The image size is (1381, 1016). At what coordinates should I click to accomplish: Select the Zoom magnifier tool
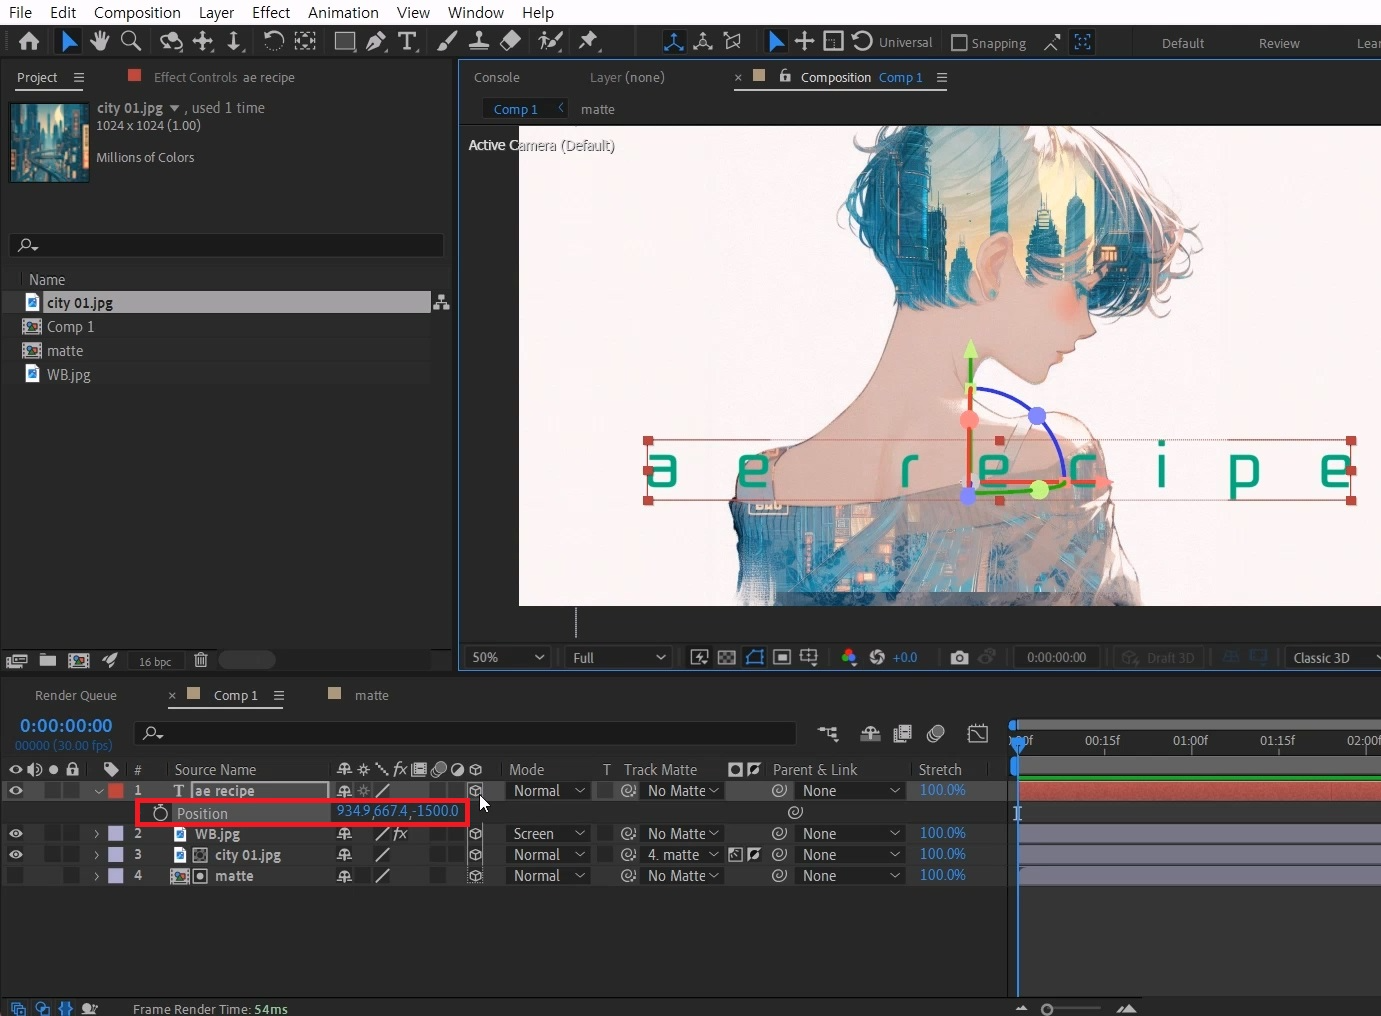131,41
